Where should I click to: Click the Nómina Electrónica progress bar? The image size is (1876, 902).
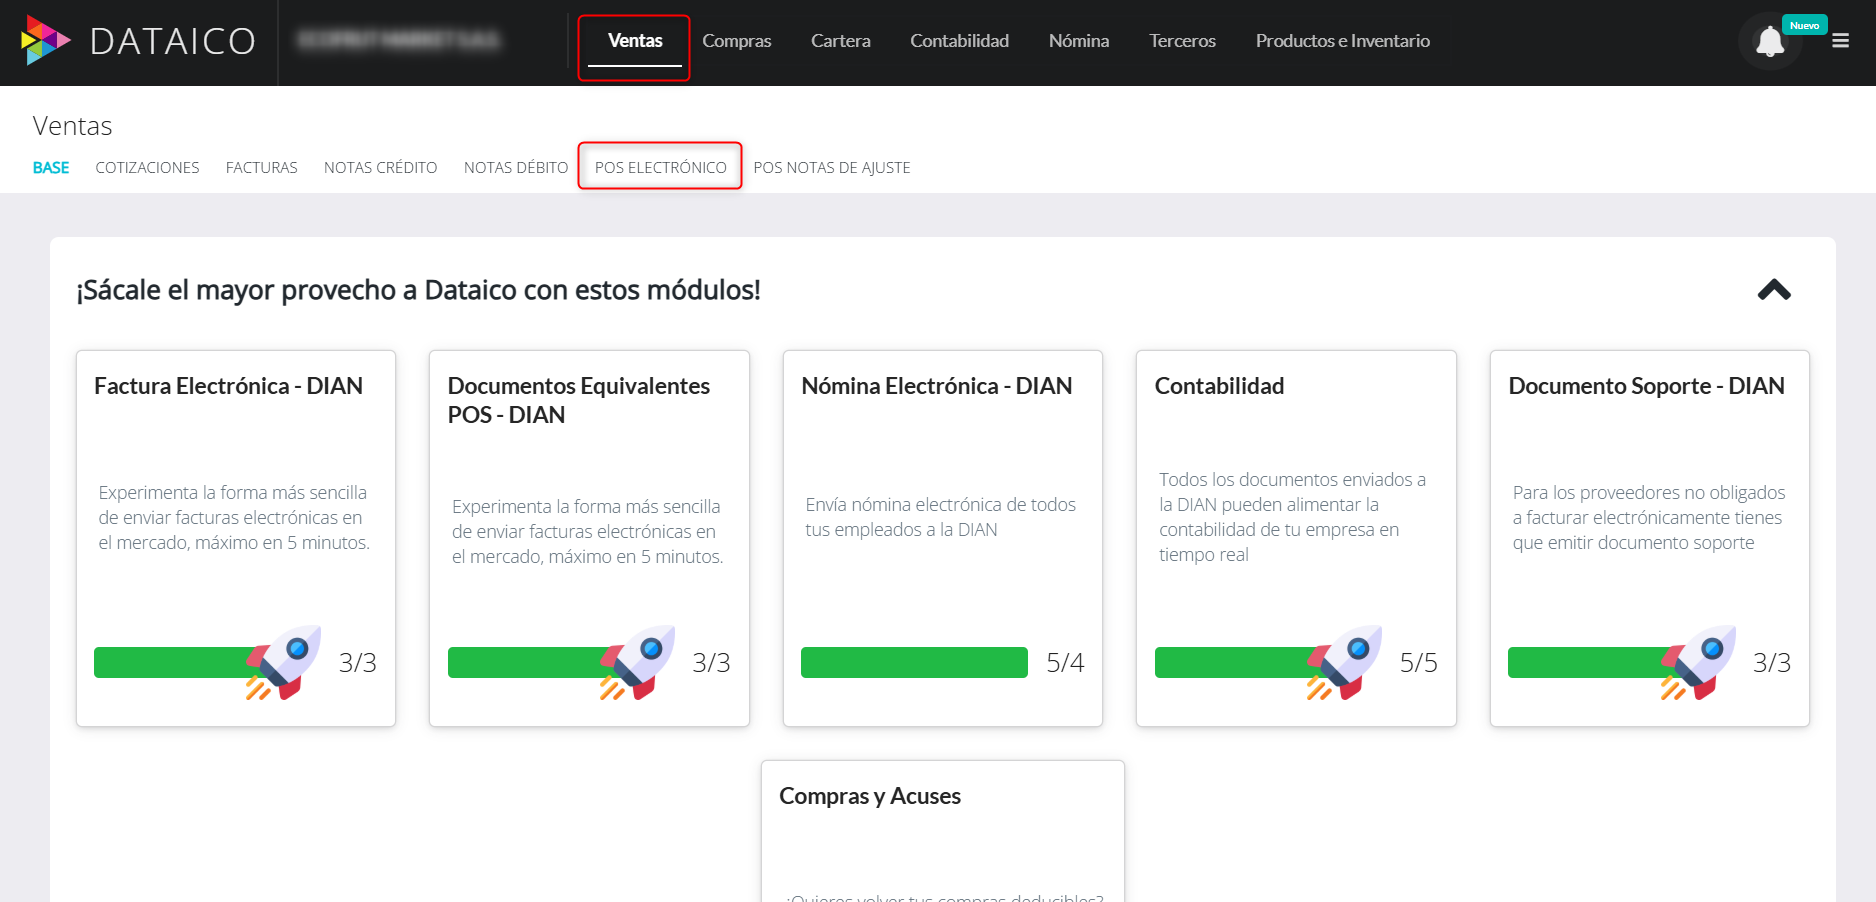914,662
